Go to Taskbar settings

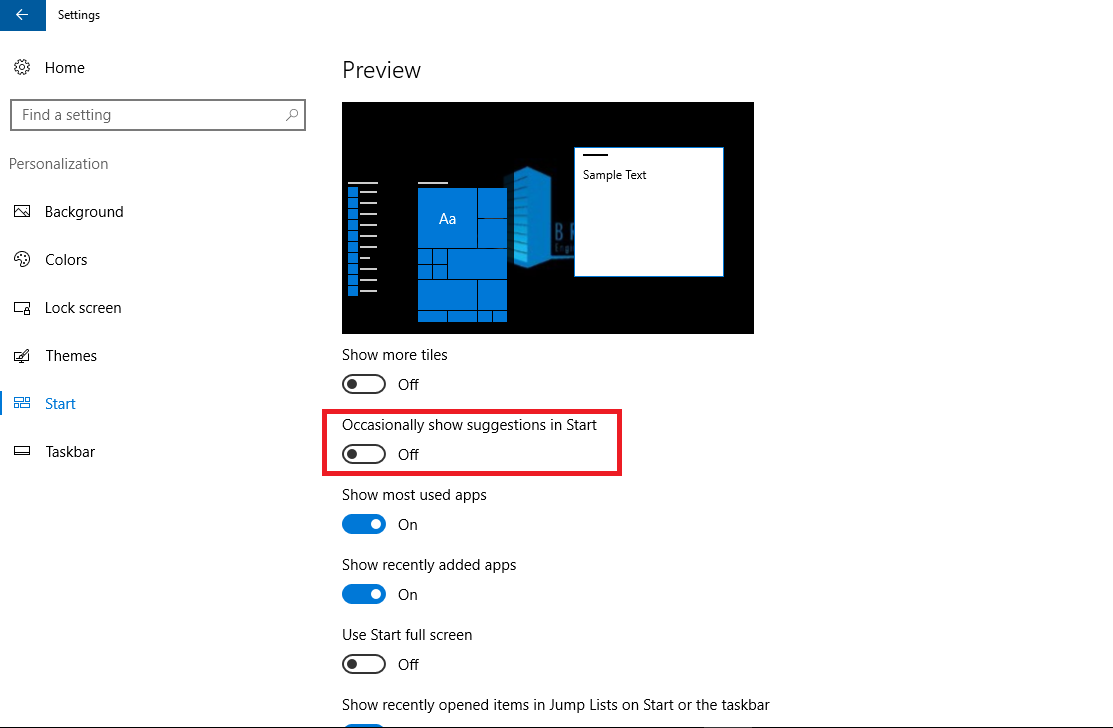pos(70,452)
